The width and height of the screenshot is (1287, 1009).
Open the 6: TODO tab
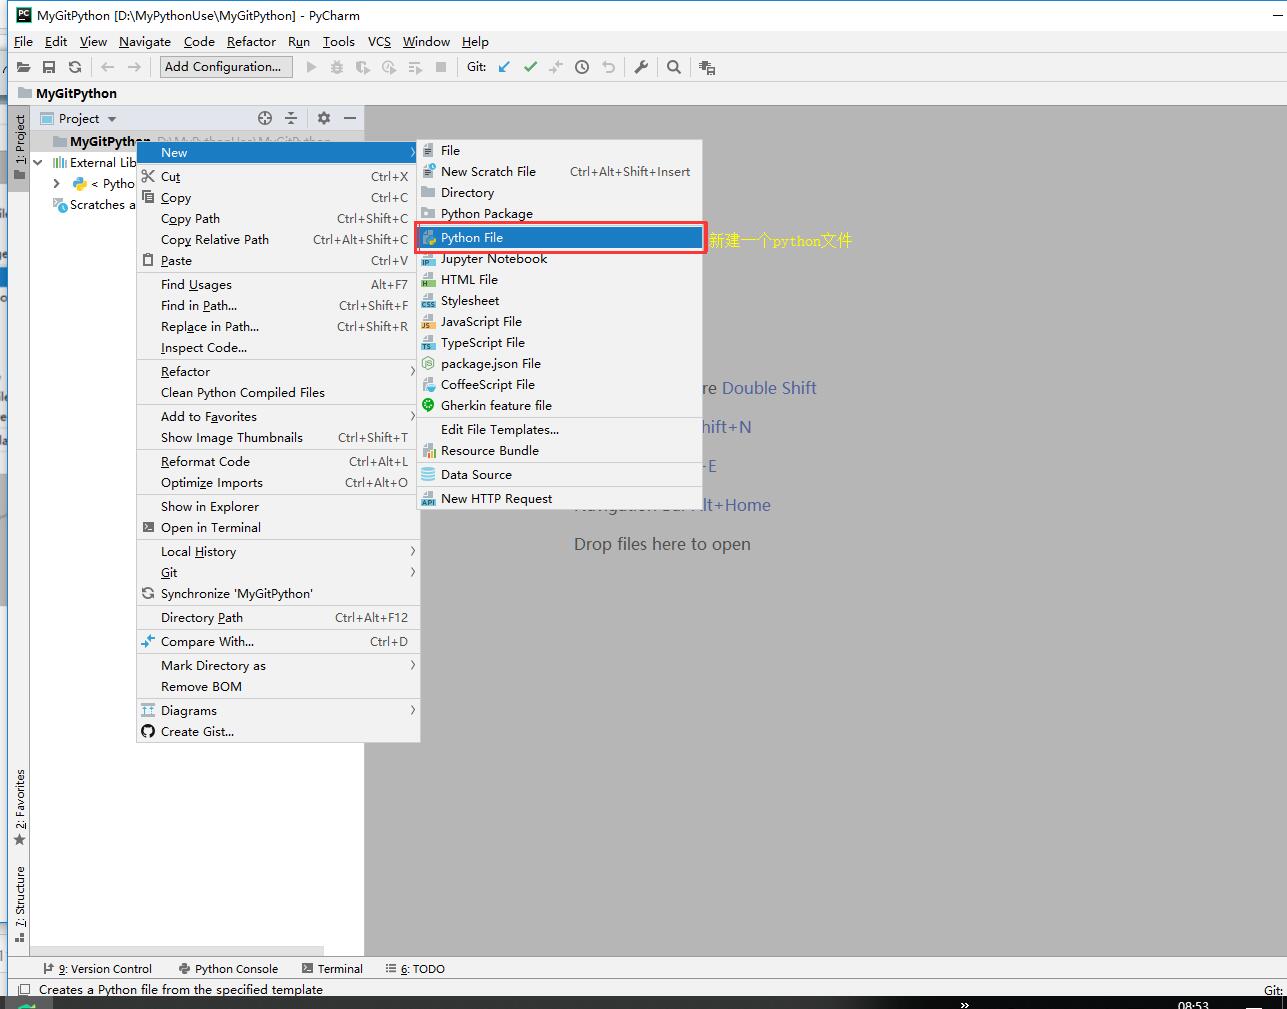pyautogui.click(x=415, y=969)
